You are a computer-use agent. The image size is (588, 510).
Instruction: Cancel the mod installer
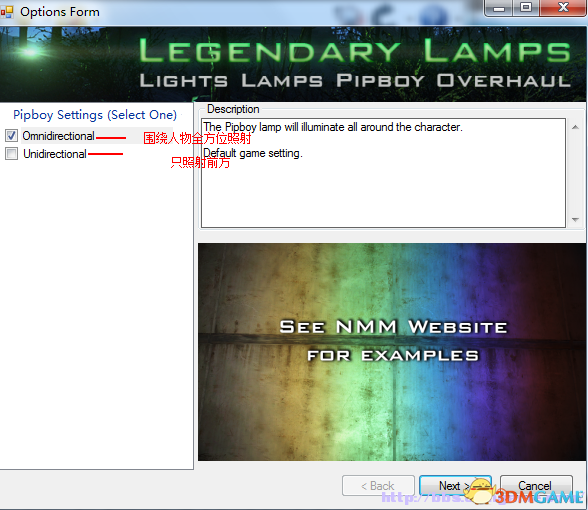(536, 486)
